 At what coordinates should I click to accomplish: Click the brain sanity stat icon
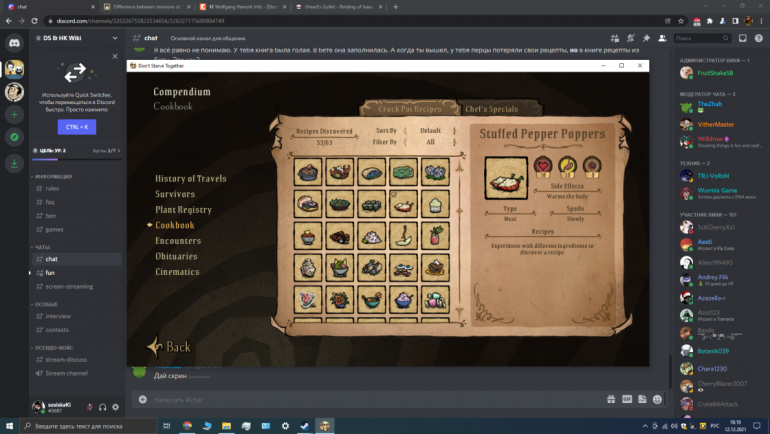pyautogui.click(x=592, y=166)
